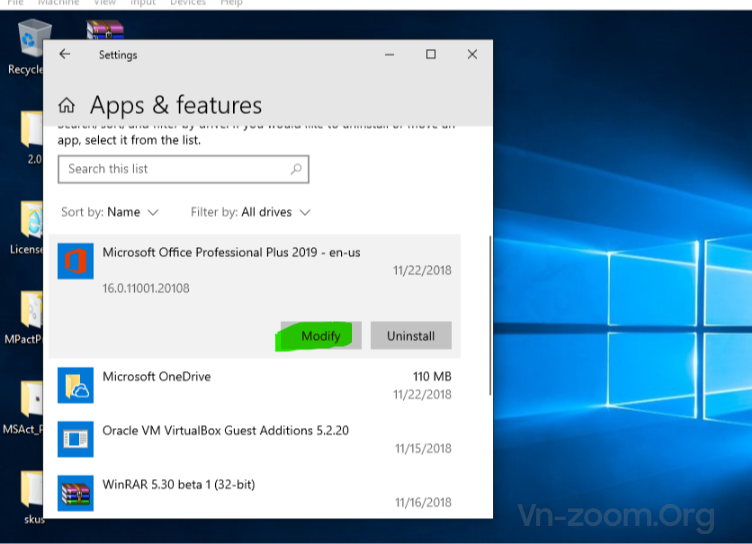Screen dimensions: 752x544
Task: Select the License file on desktop
Action: point(30,225)
